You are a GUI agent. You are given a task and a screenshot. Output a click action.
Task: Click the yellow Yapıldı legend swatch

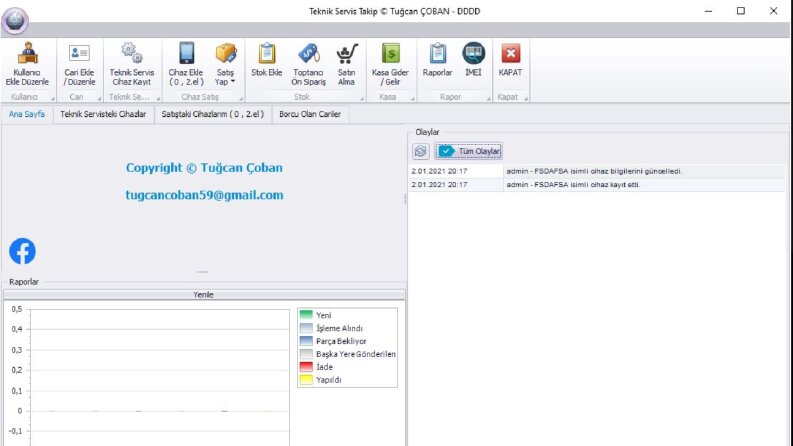(306, 380)
